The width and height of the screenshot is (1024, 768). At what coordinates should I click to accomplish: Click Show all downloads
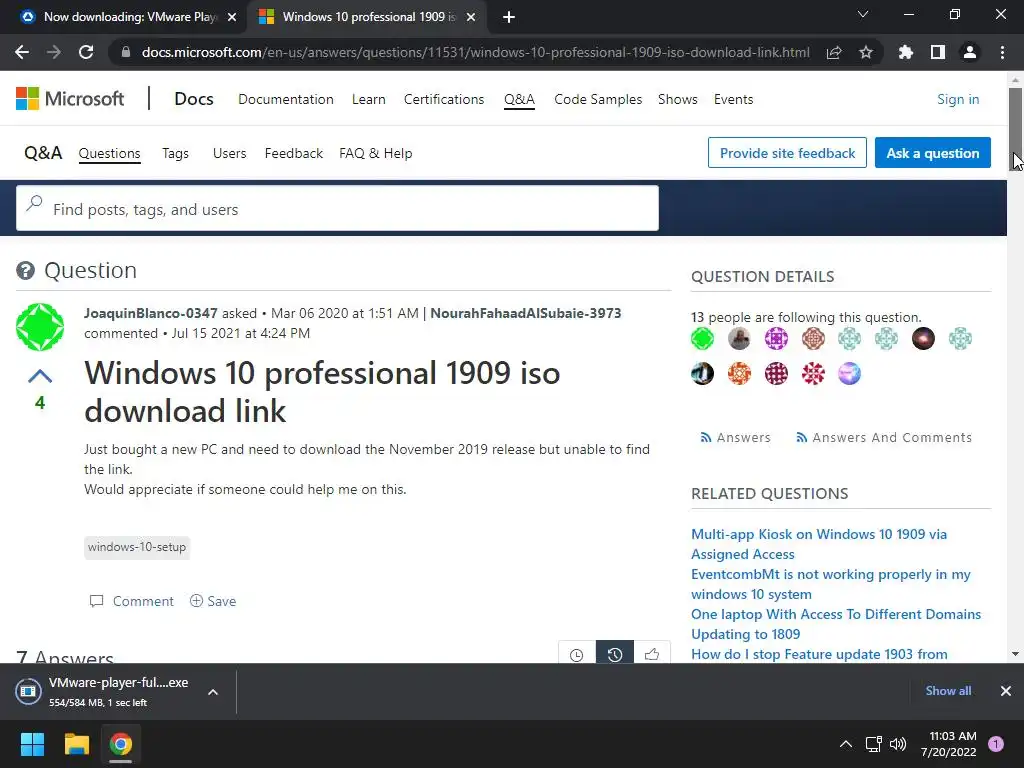pyautogui.click(x=948, y=691)
